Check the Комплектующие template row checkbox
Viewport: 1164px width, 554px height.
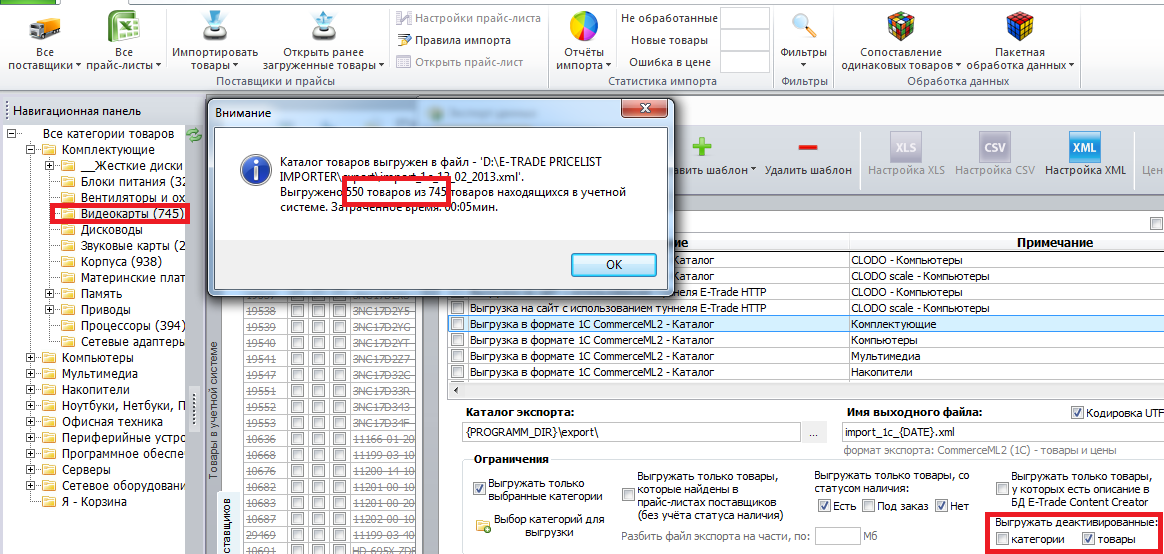coord(458,324)
